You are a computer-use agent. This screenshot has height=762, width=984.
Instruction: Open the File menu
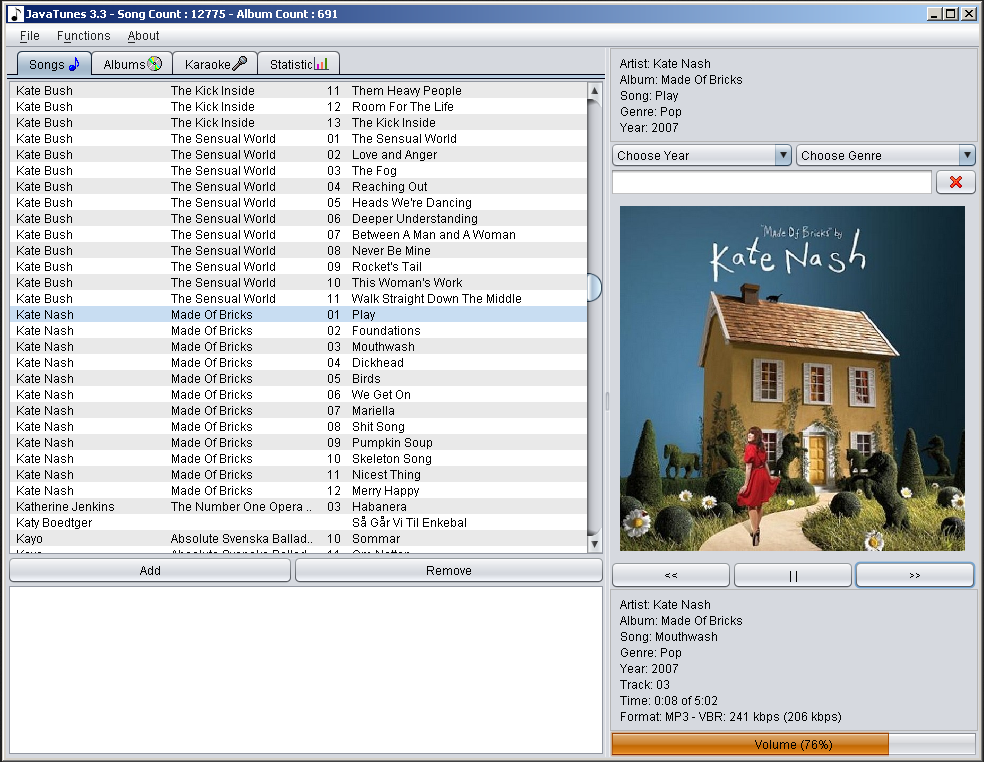29,36
